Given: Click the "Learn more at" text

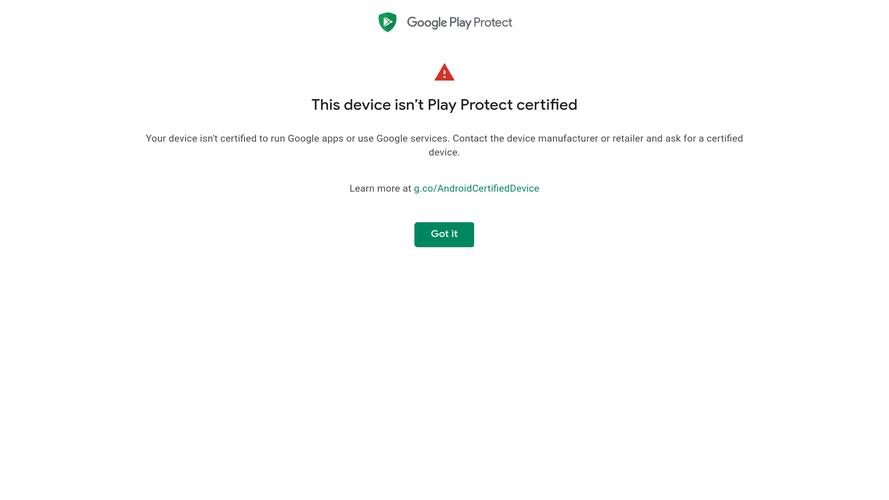Looking at the screenshot, I should (380, 188).
